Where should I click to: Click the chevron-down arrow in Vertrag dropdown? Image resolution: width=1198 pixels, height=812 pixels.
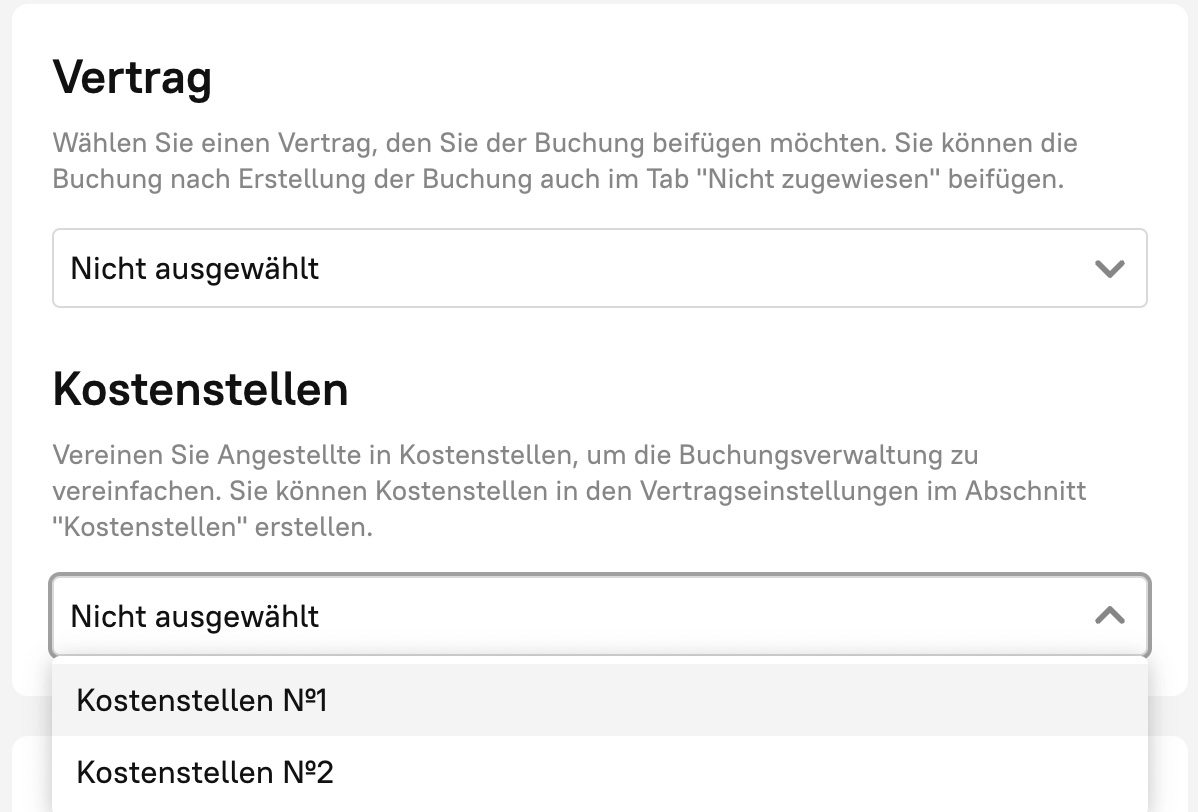(1110, 268)
